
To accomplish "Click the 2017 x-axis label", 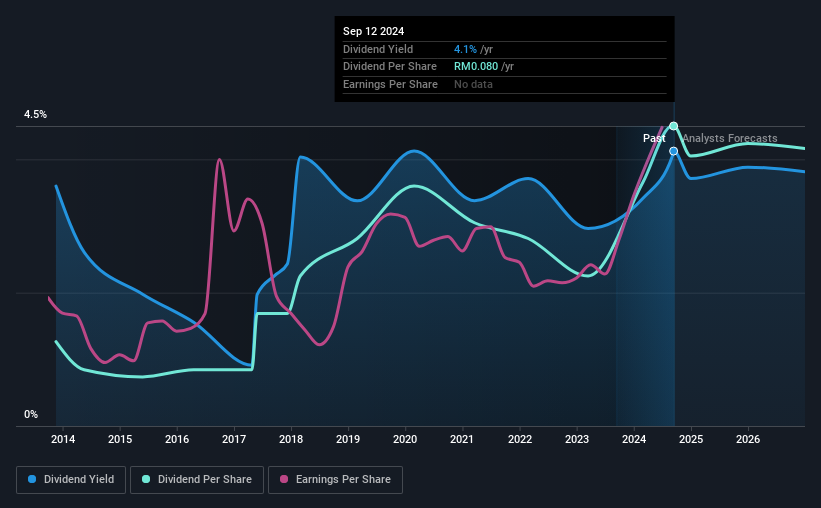I will [x=234, y=439].
